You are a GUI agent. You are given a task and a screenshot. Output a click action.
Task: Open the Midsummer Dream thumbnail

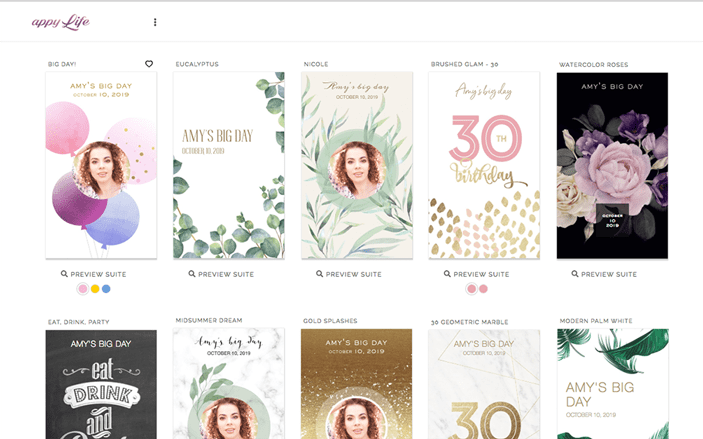point(229,383)
